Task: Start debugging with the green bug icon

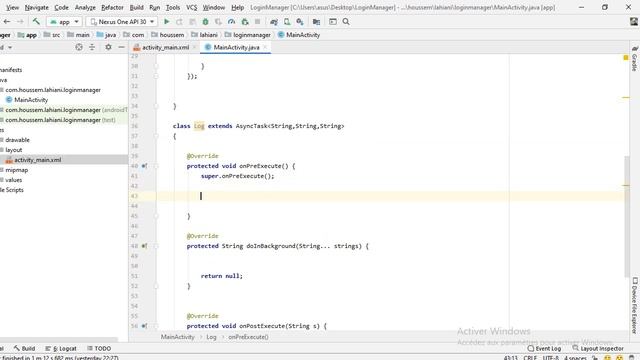Action: tap(205, 22)
